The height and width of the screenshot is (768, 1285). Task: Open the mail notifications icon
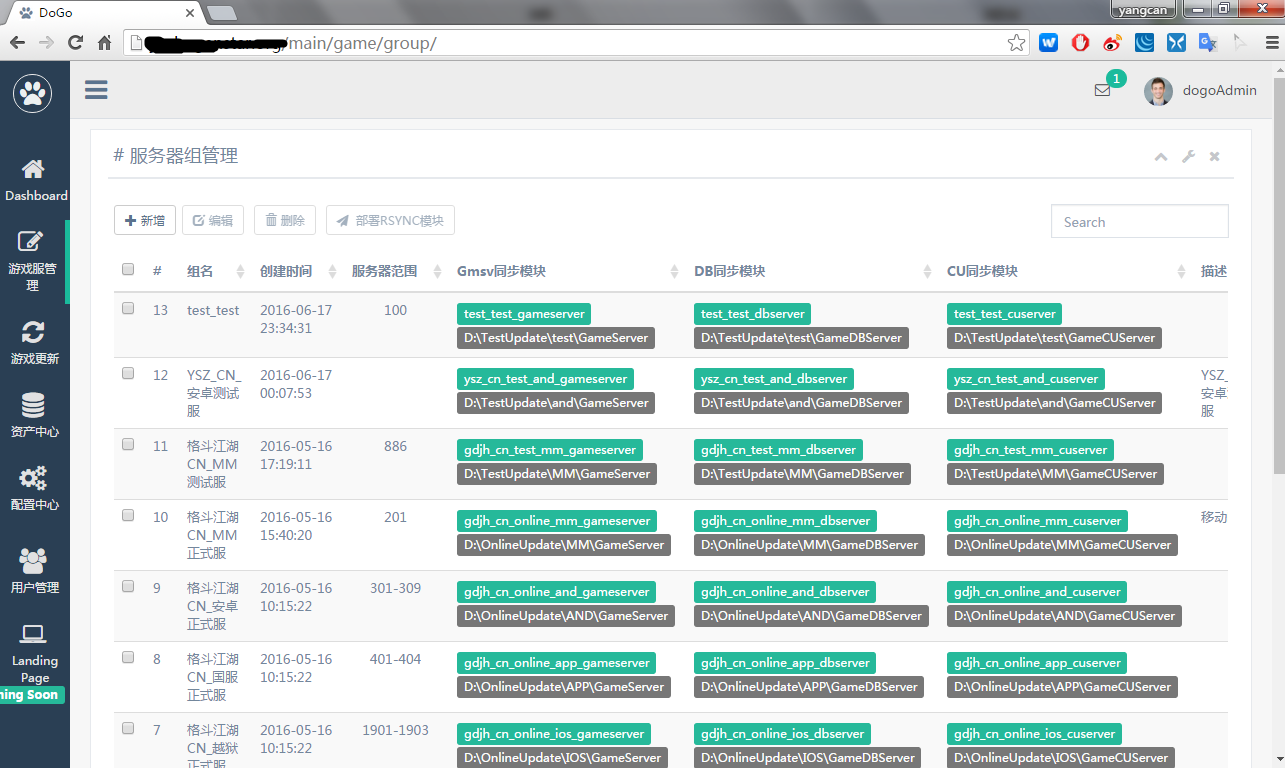pyautogui.click(x=1103, y=90)
